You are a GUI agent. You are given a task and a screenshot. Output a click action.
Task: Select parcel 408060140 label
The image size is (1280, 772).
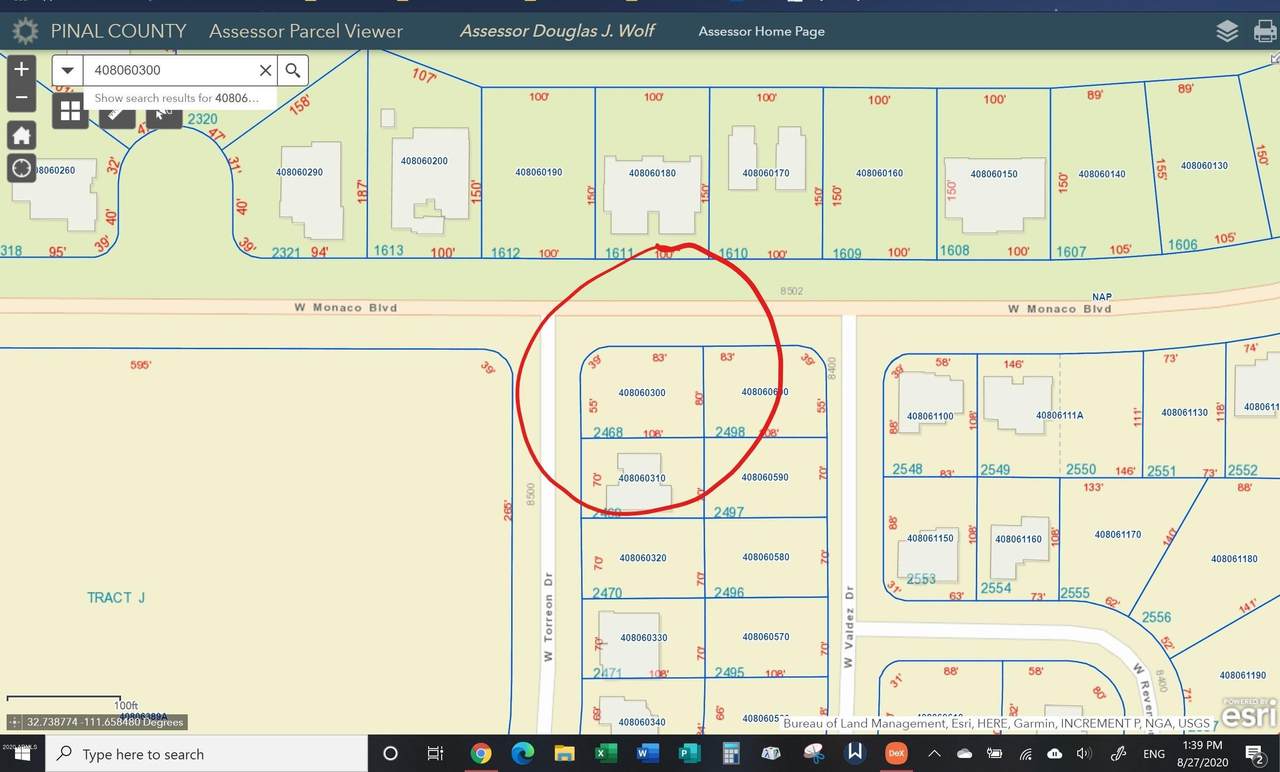[1102, 174]
